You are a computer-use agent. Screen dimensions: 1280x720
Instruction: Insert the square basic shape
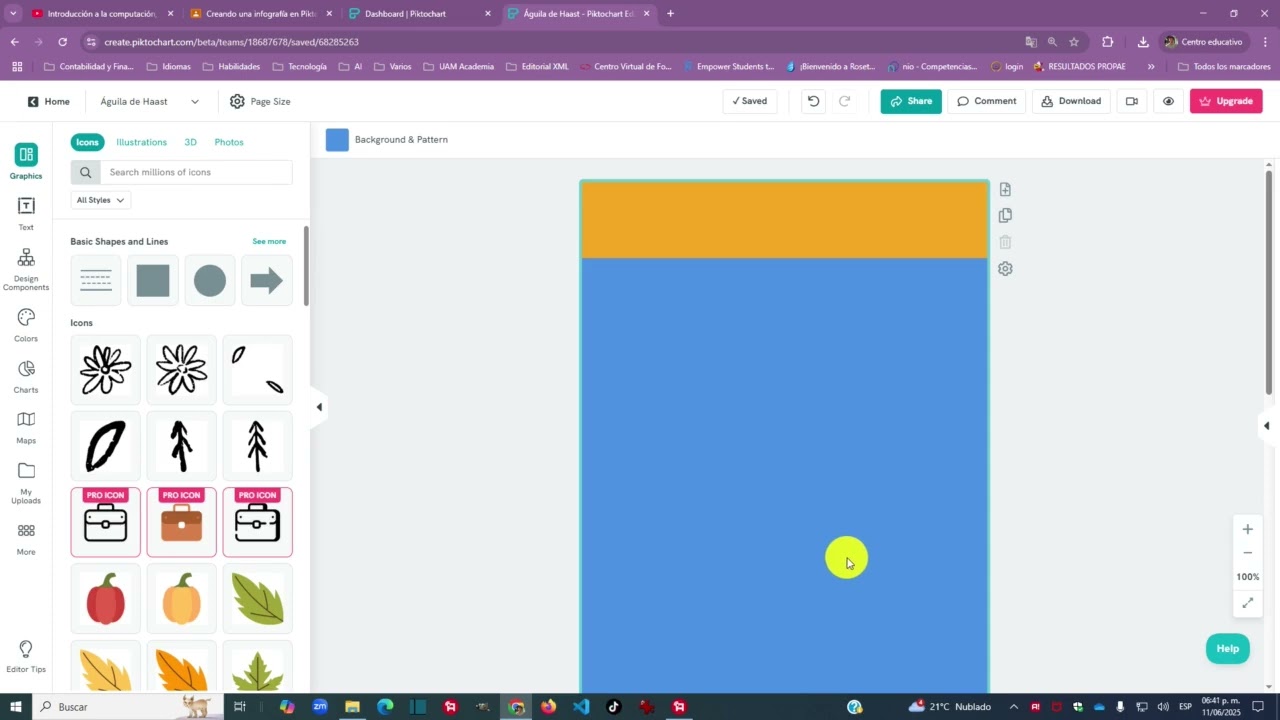(153, 281)
